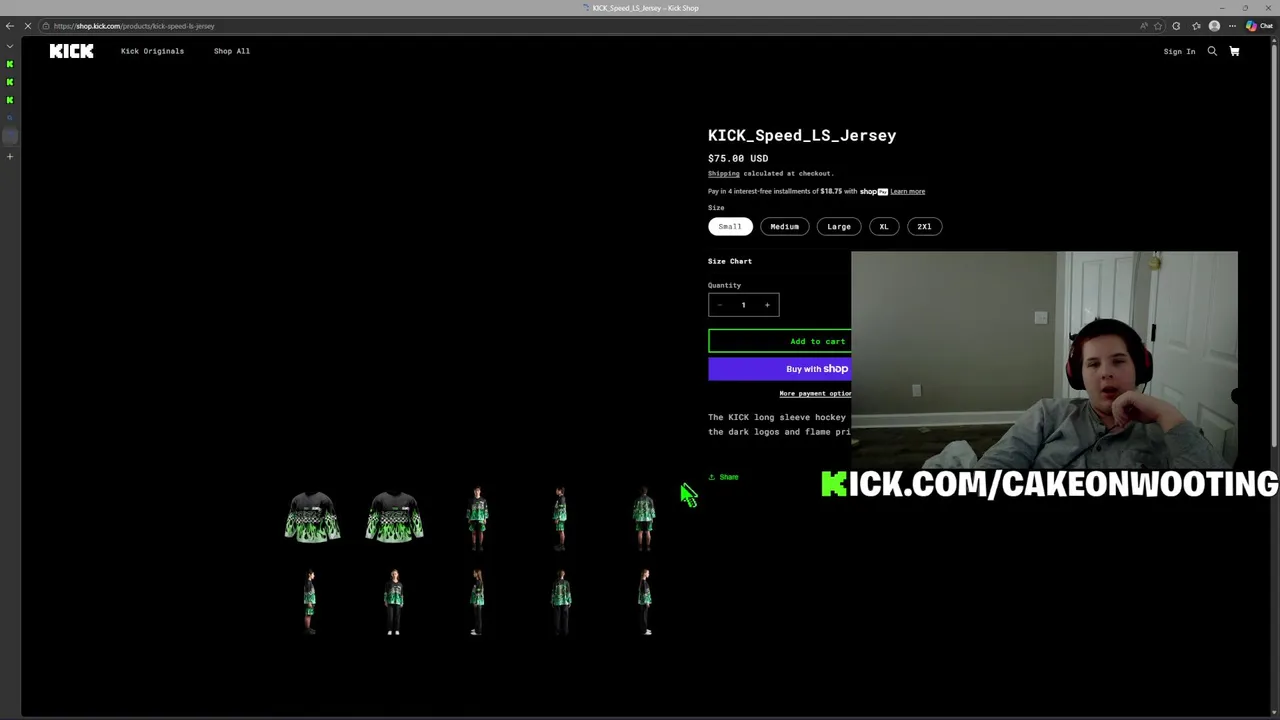Screen dimensions: 1280x720
Task: Click the product title KICK_Speed_LS_Jersey
Action: tap(802, 135)
